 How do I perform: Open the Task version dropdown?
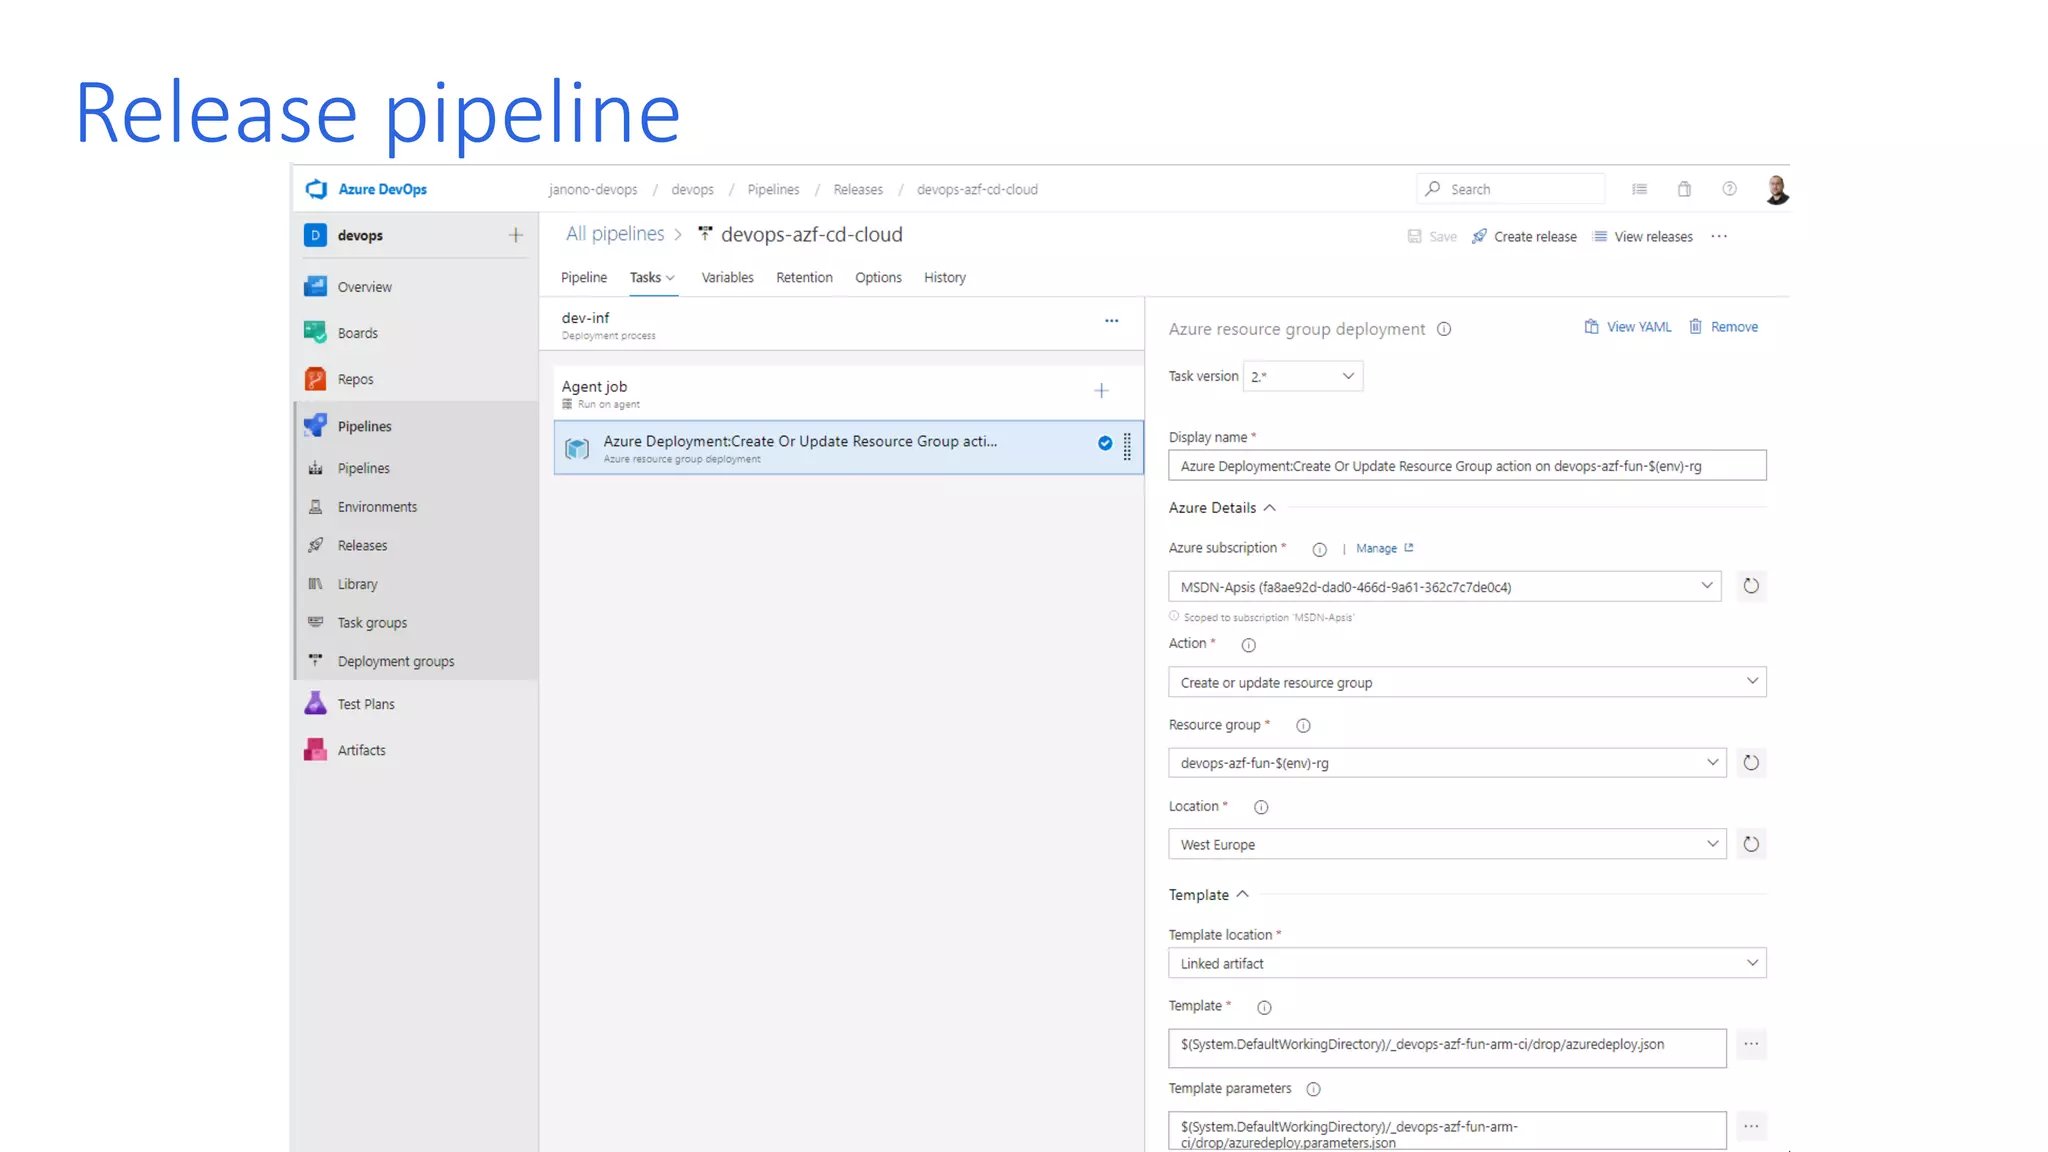(x=1302, y=376)
